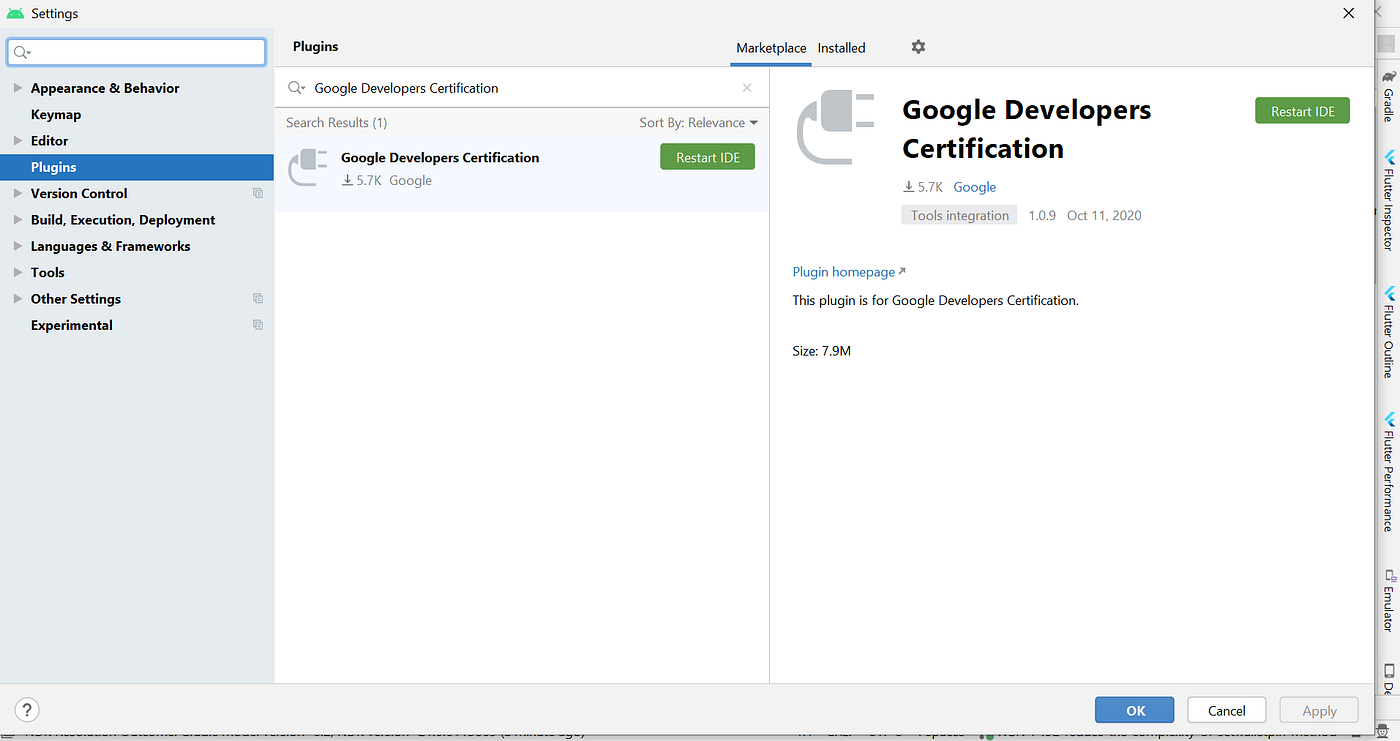Open the Google vendor link in details
The height and width of the screenshot is (741, 1400).
pyautogui.click(x=974, y=187)
